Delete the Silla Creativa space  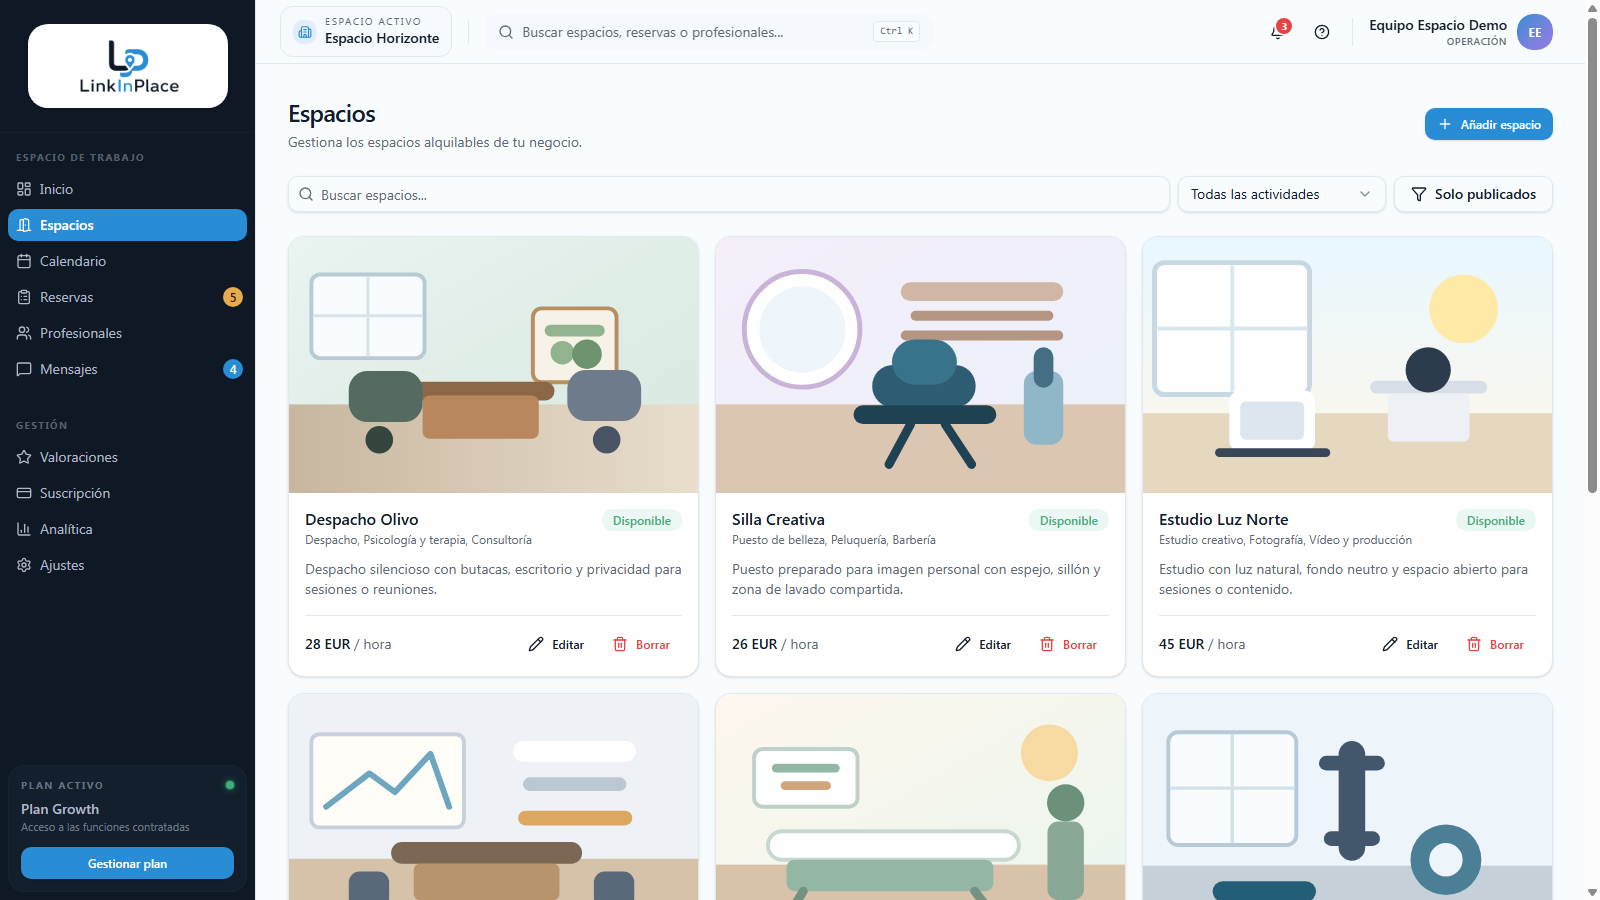click(x=1068, y=645)
